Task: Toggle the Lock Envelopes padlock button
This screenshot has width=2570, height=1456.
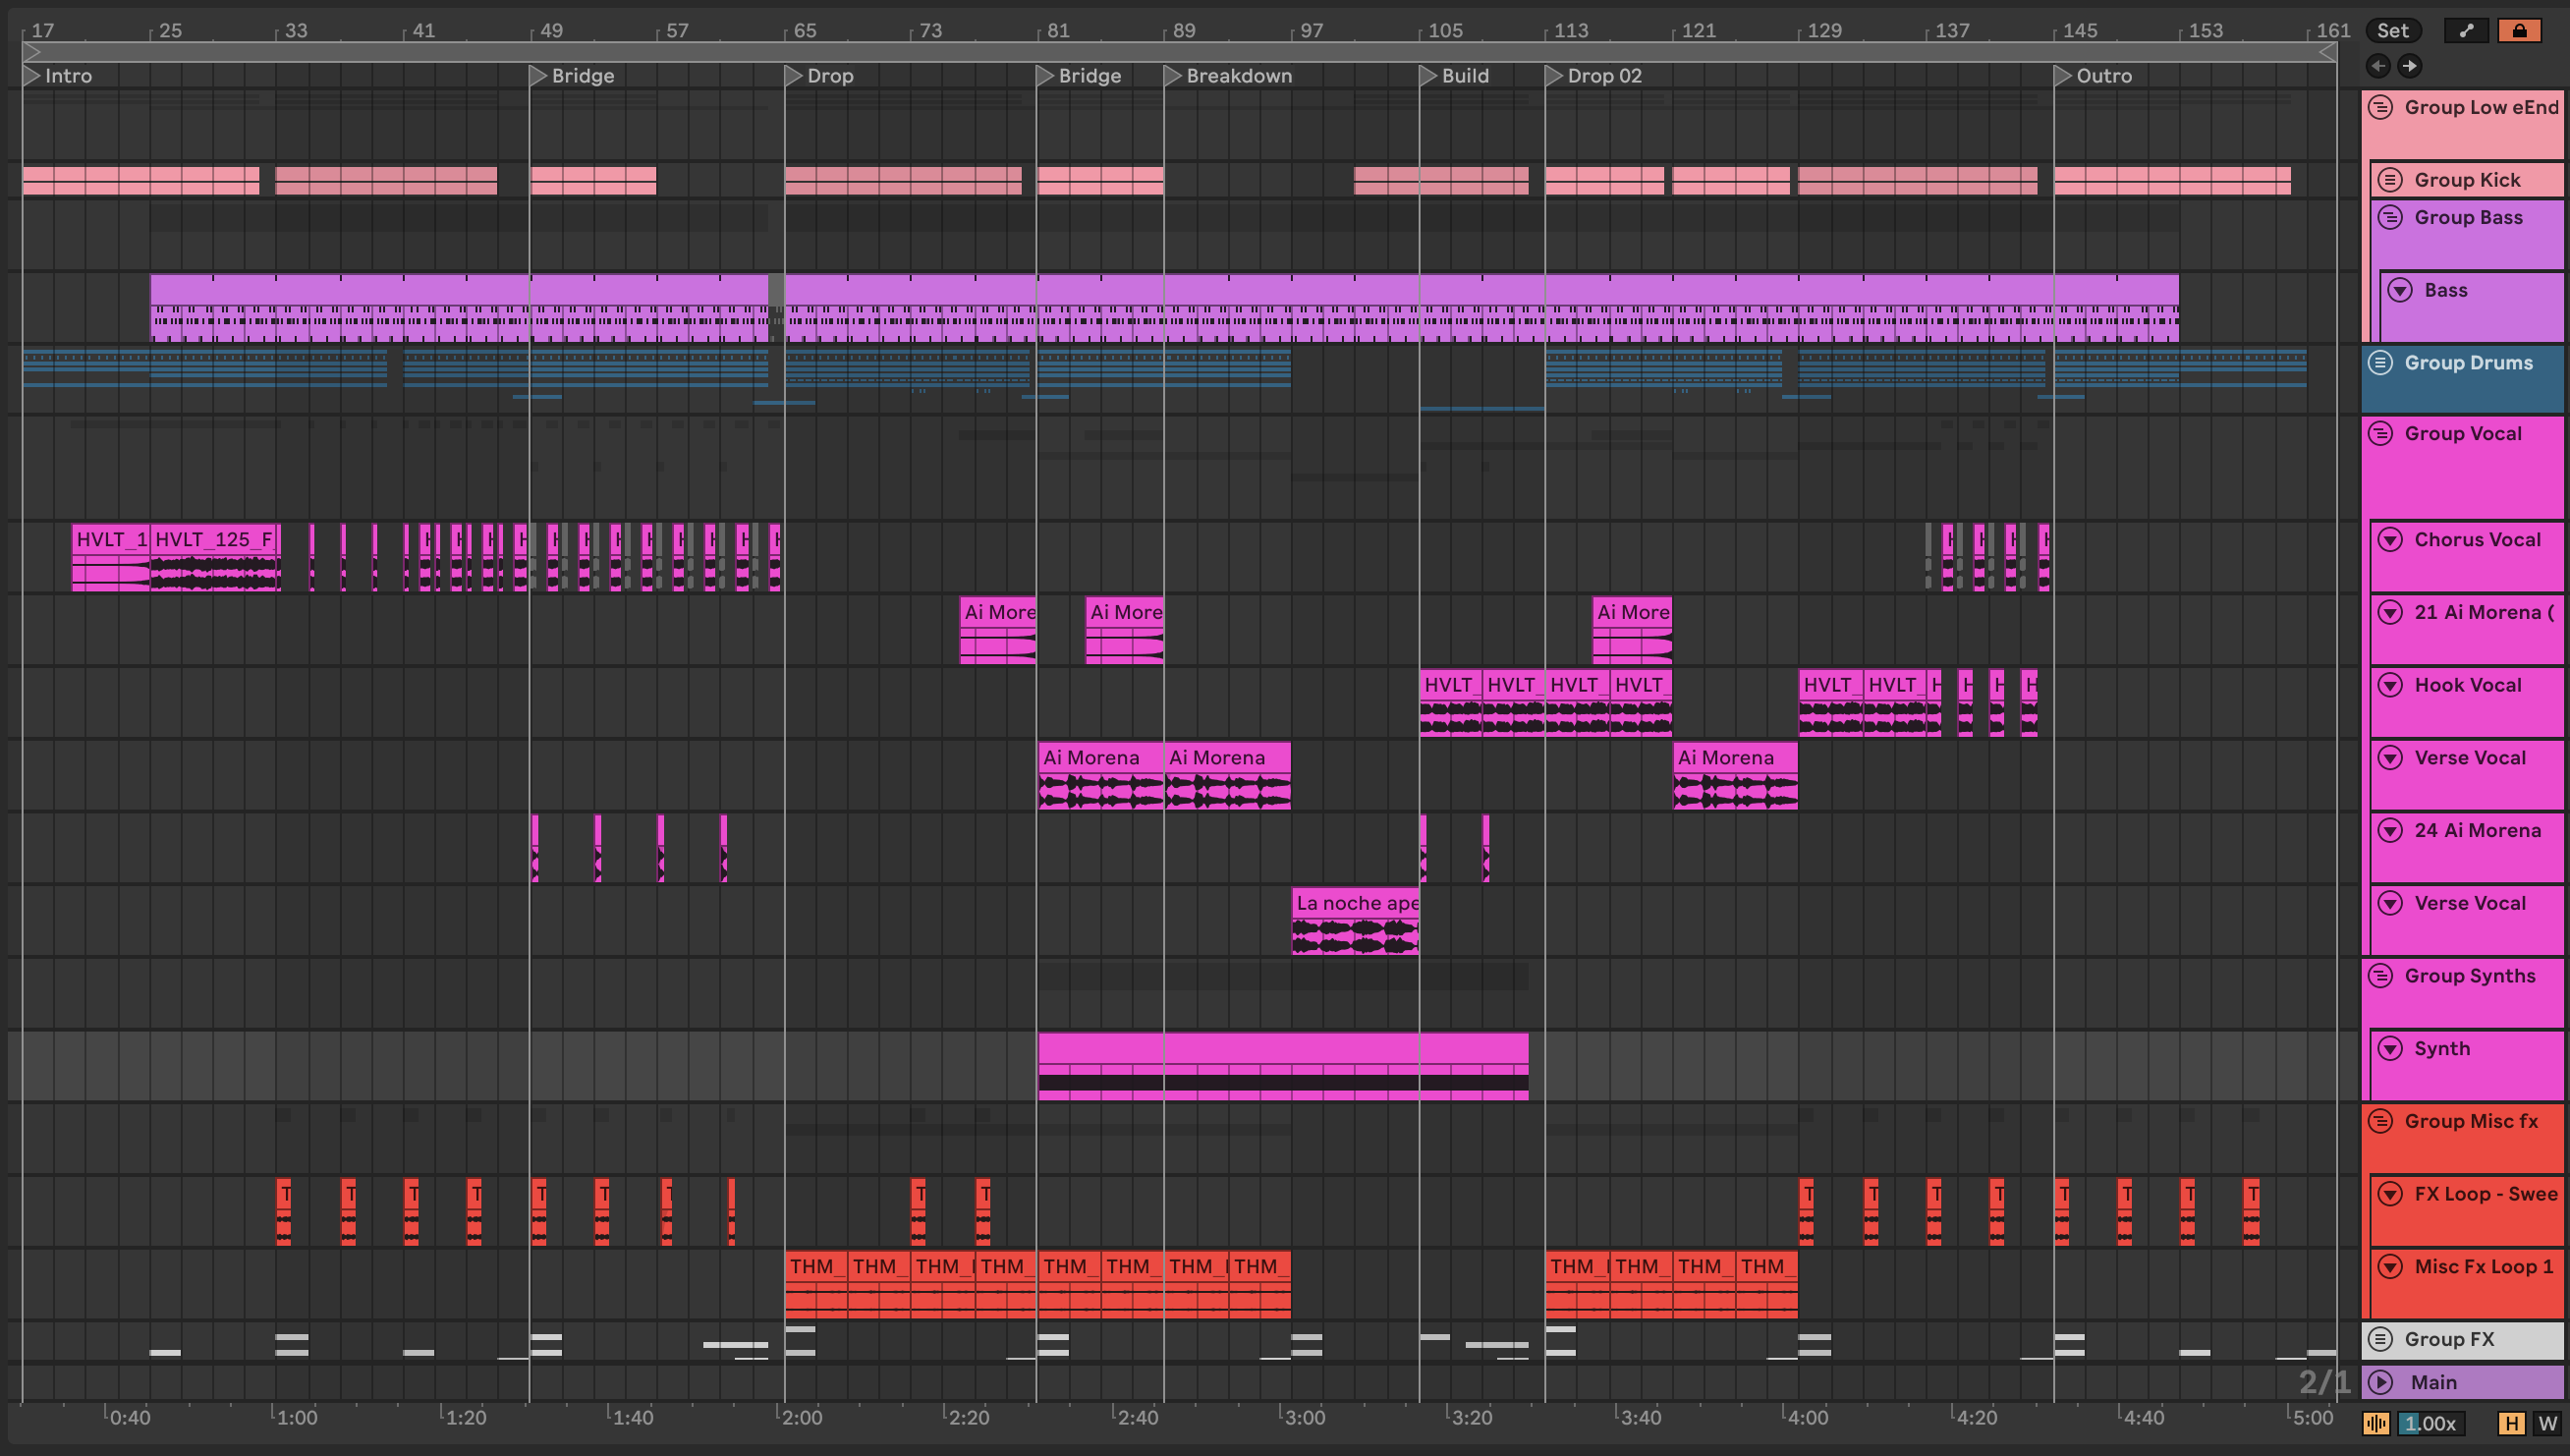Action: [x=2519, y=31]
